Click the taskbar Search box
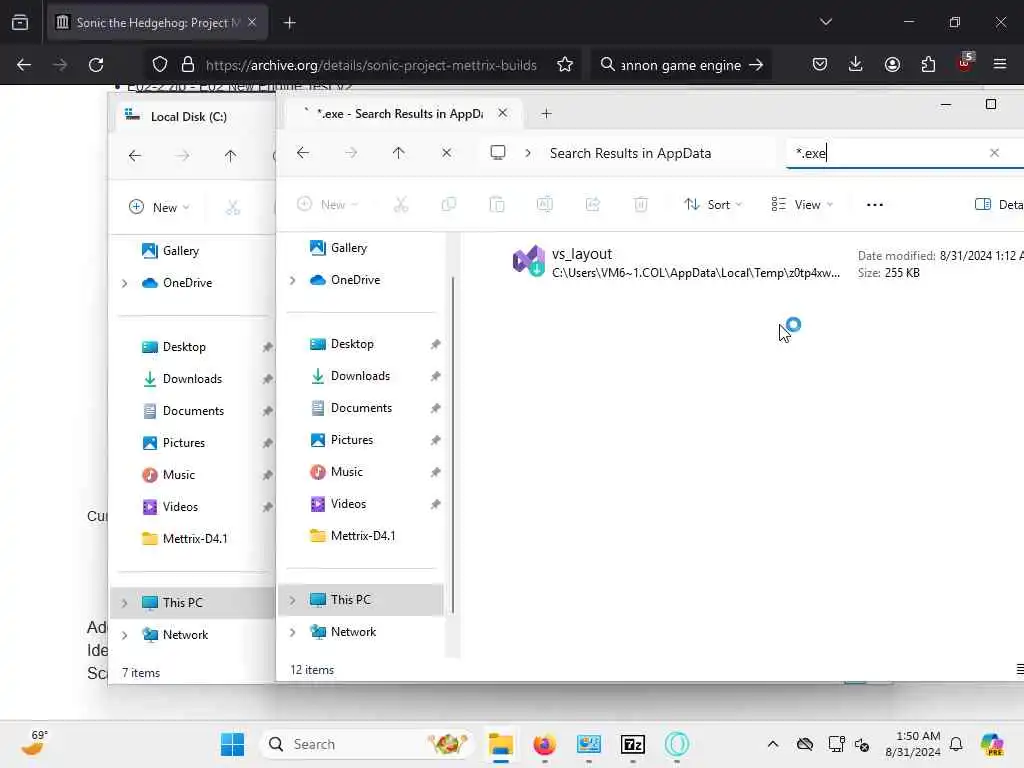The width and height of the screenshot is (1024, 768). pos(368,744)
